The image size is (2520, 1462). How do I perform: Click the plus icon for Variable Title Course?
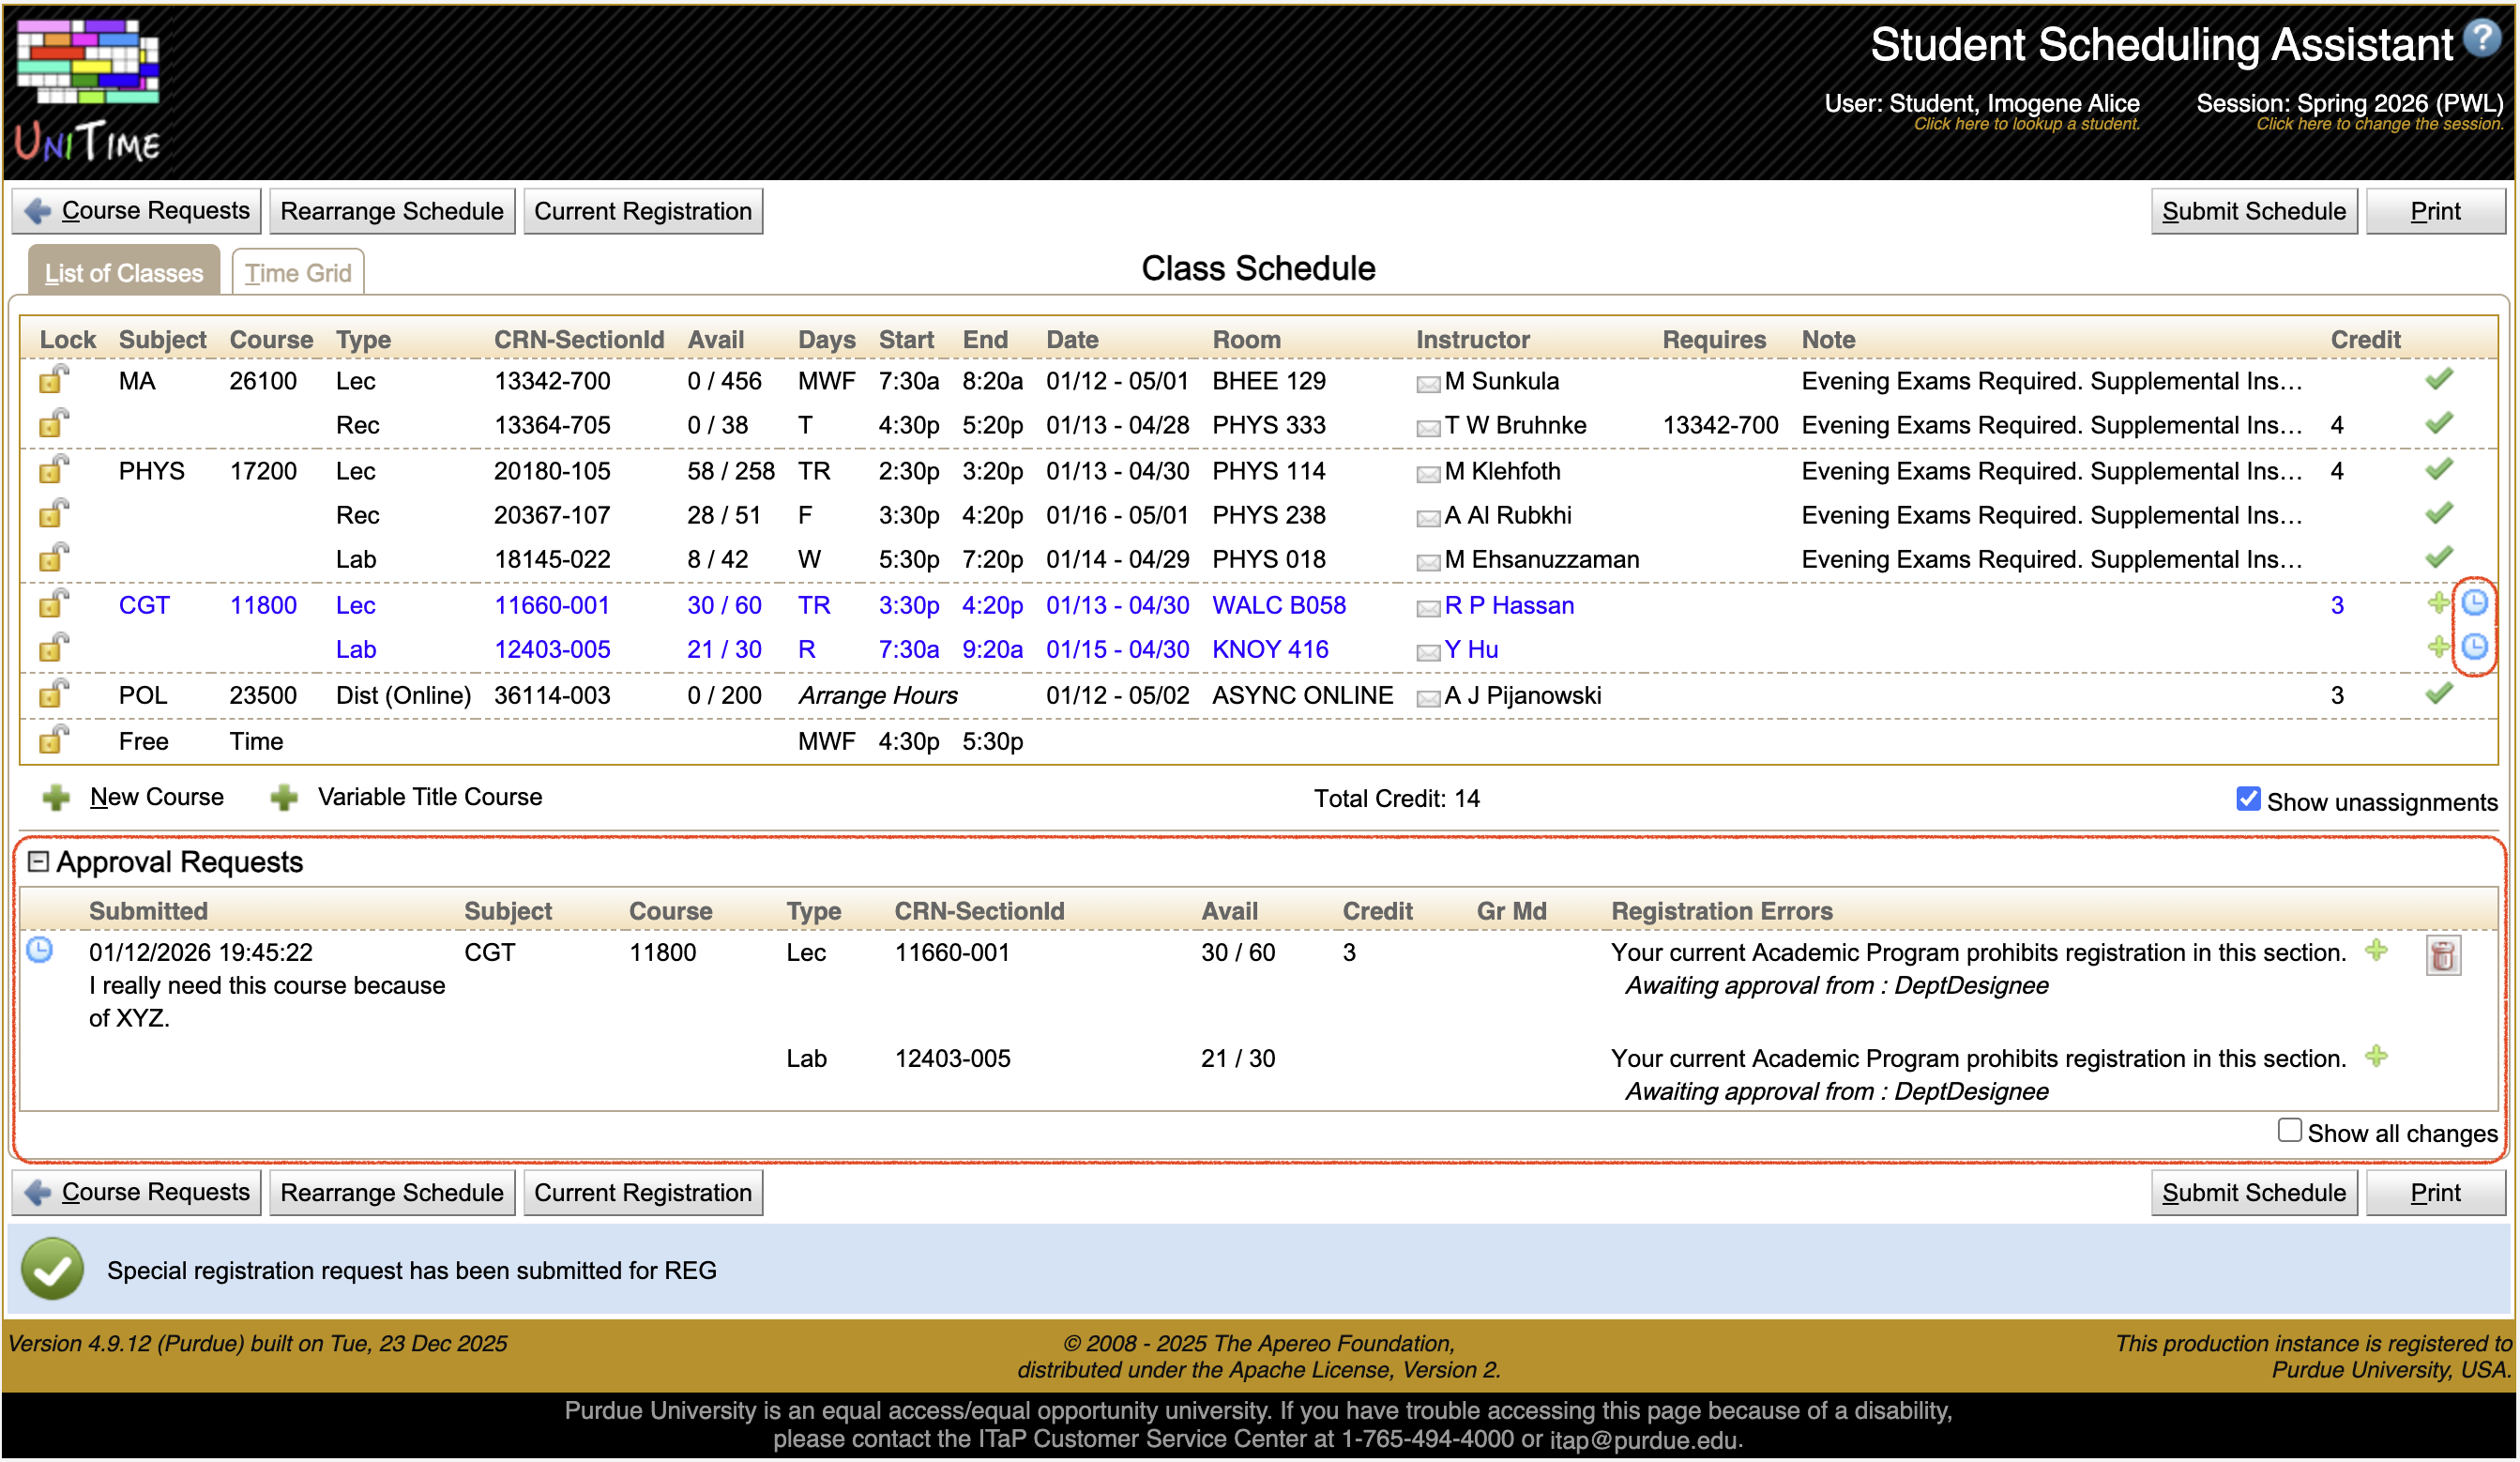pos(285,797)
